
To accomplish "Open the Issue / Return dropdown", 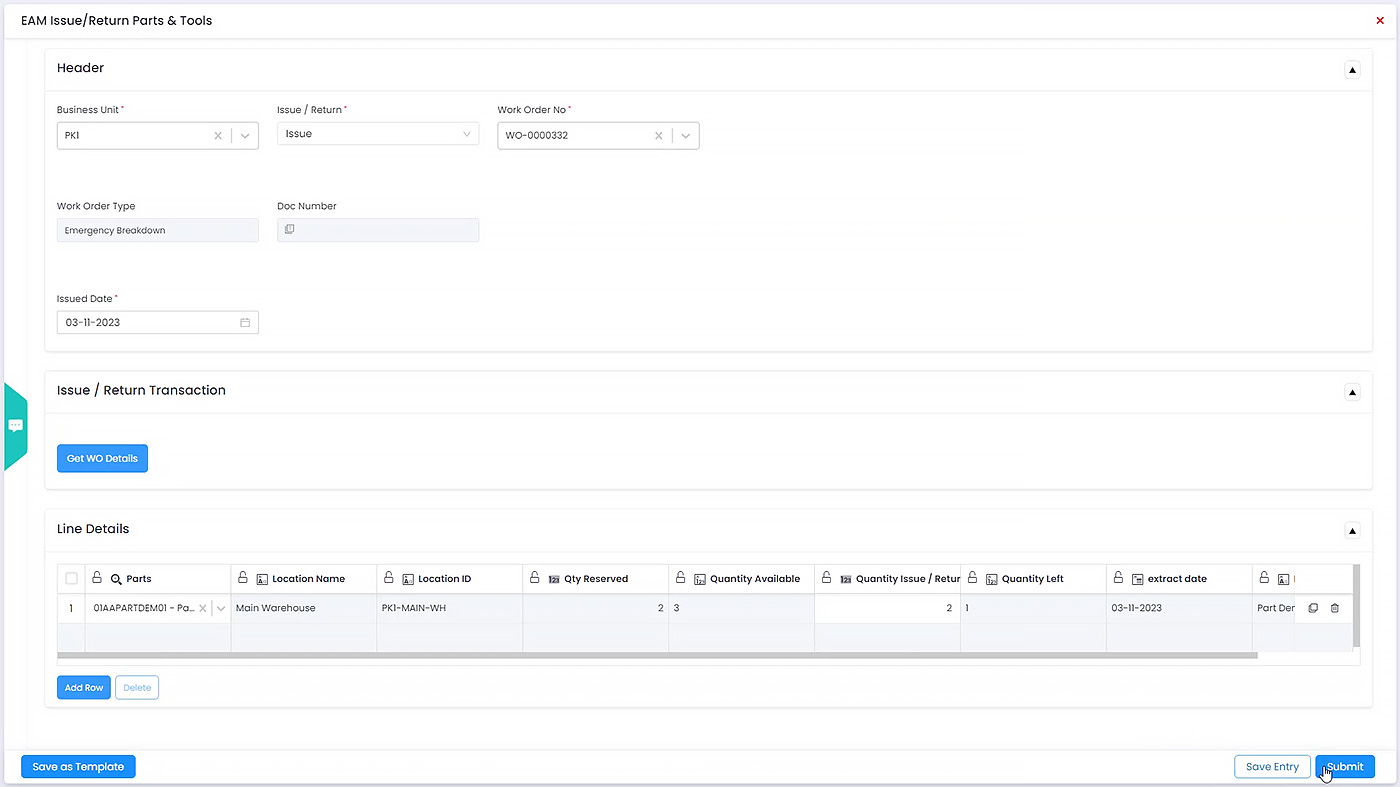I will (466, 134).
